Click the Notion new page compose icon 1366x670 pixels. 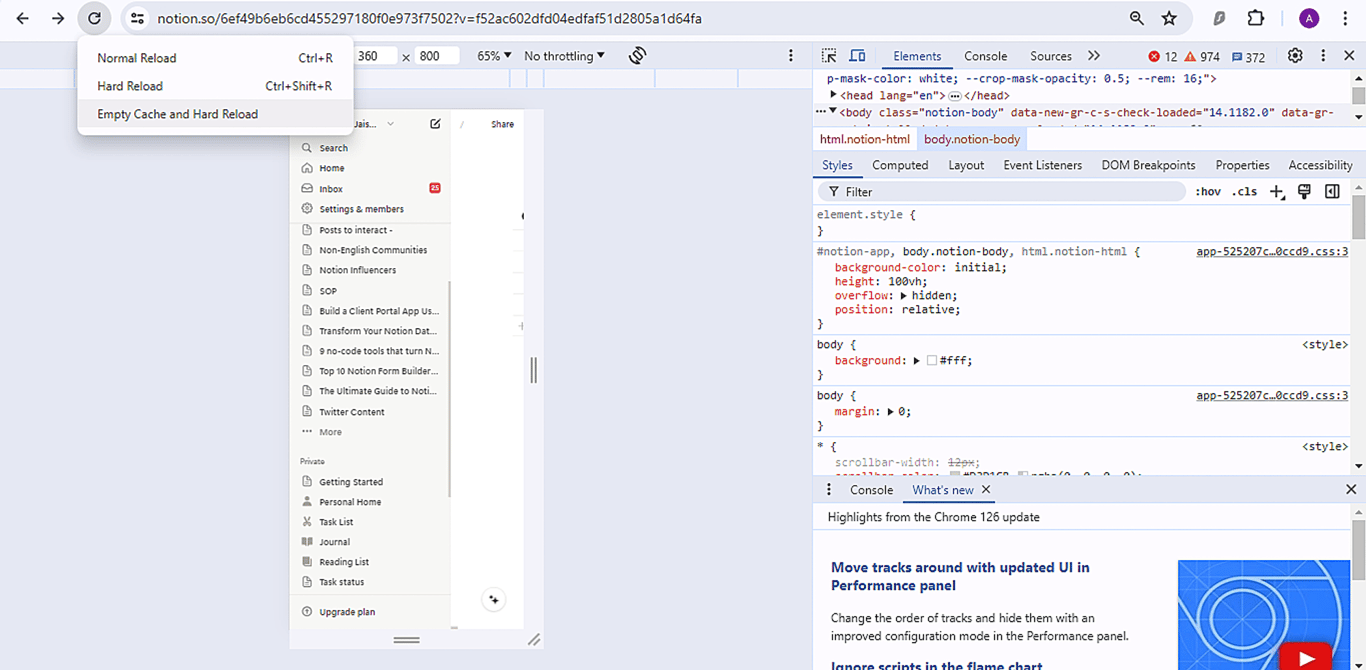(435, 124)
